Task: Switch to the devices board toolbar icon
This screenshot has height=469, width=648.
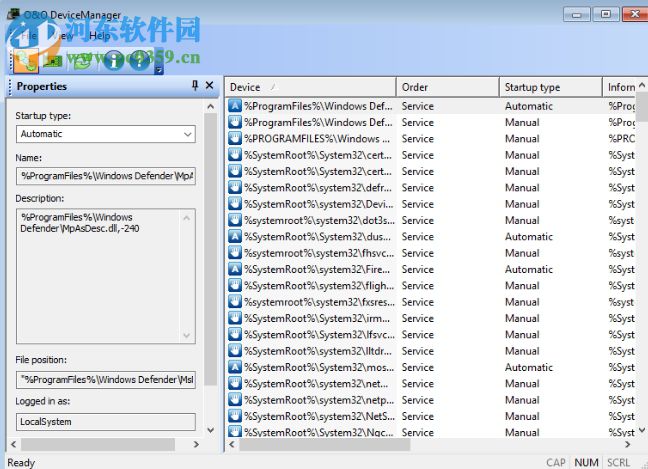Action: click(x=53, y=61)
